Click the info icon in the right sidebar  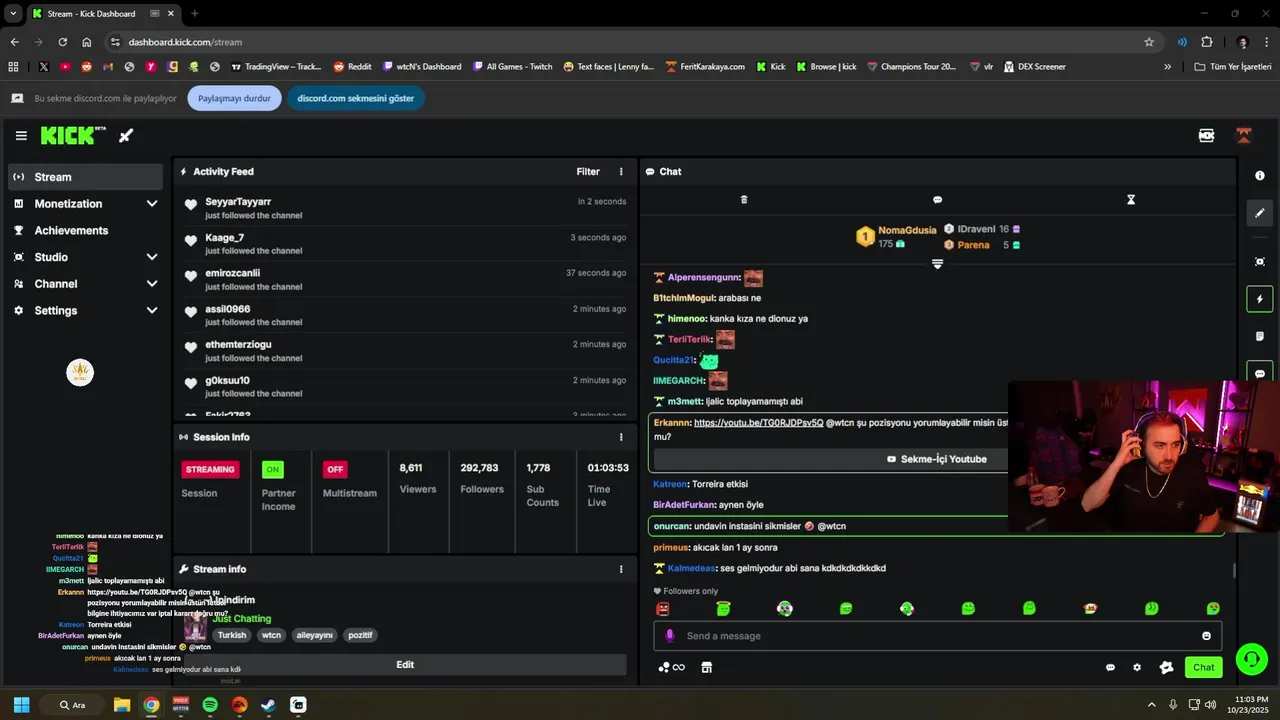(1260, 176)
